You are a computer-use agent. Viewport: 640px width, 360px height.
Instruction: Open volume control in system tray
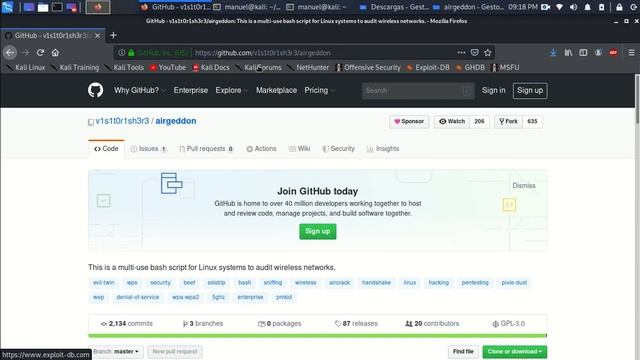click(573, 7)
